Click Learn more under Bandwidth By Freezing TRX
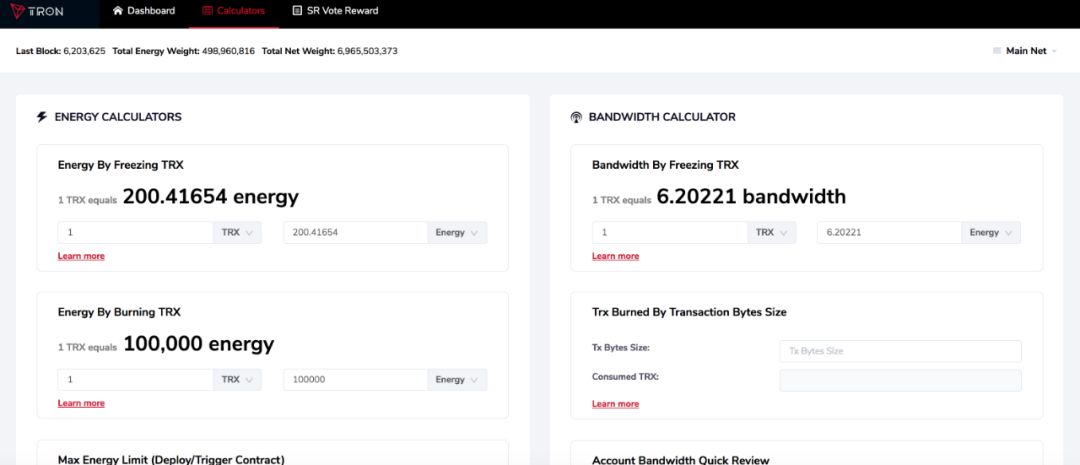This screenshot has width=1080, height=465. (x=616, y=256)
